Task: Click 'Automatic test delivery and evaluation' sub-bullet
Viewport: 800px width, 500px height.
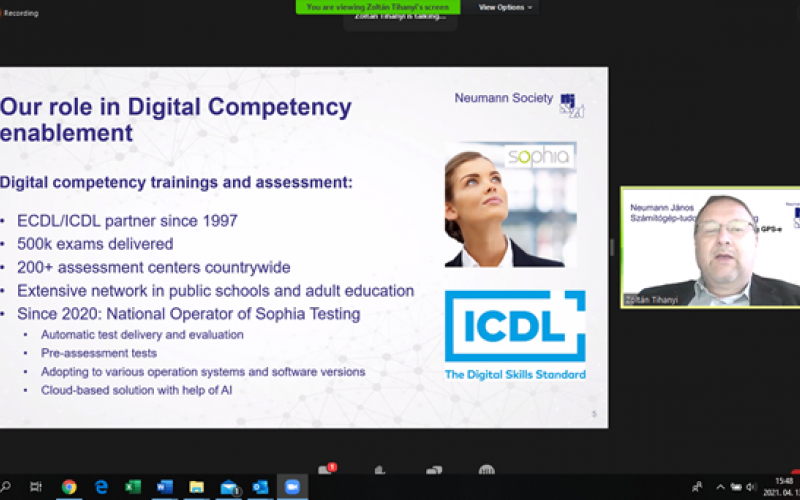Action: pyautogui.click(x=142, y=335)
